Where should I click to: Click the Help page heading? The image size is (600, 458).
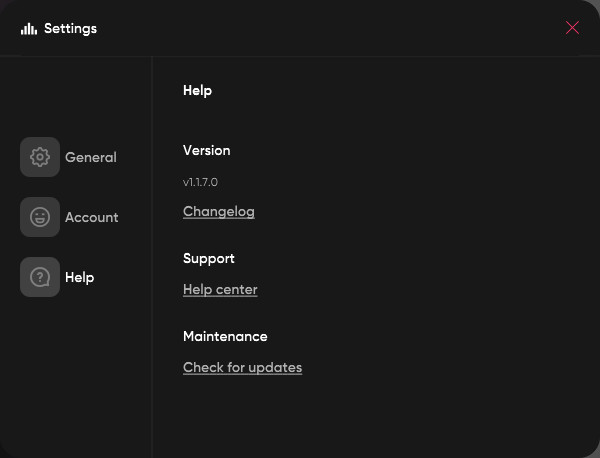click(197, 90)
